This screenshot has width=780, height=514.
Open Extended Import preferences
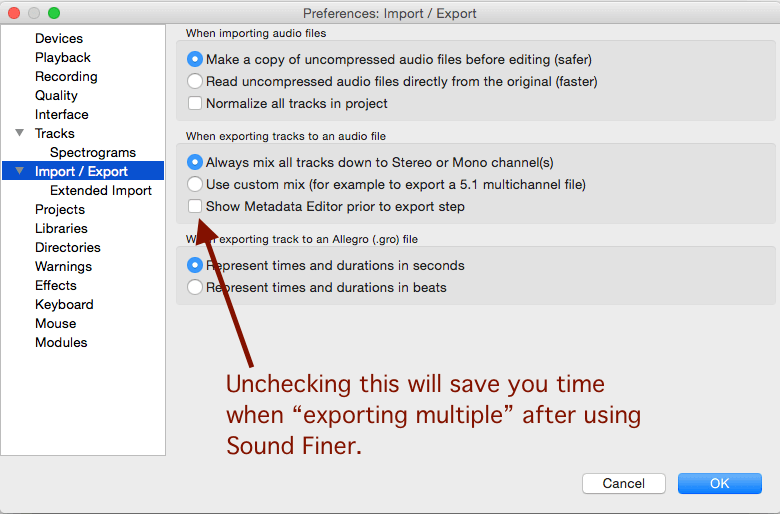pos(100,190)
